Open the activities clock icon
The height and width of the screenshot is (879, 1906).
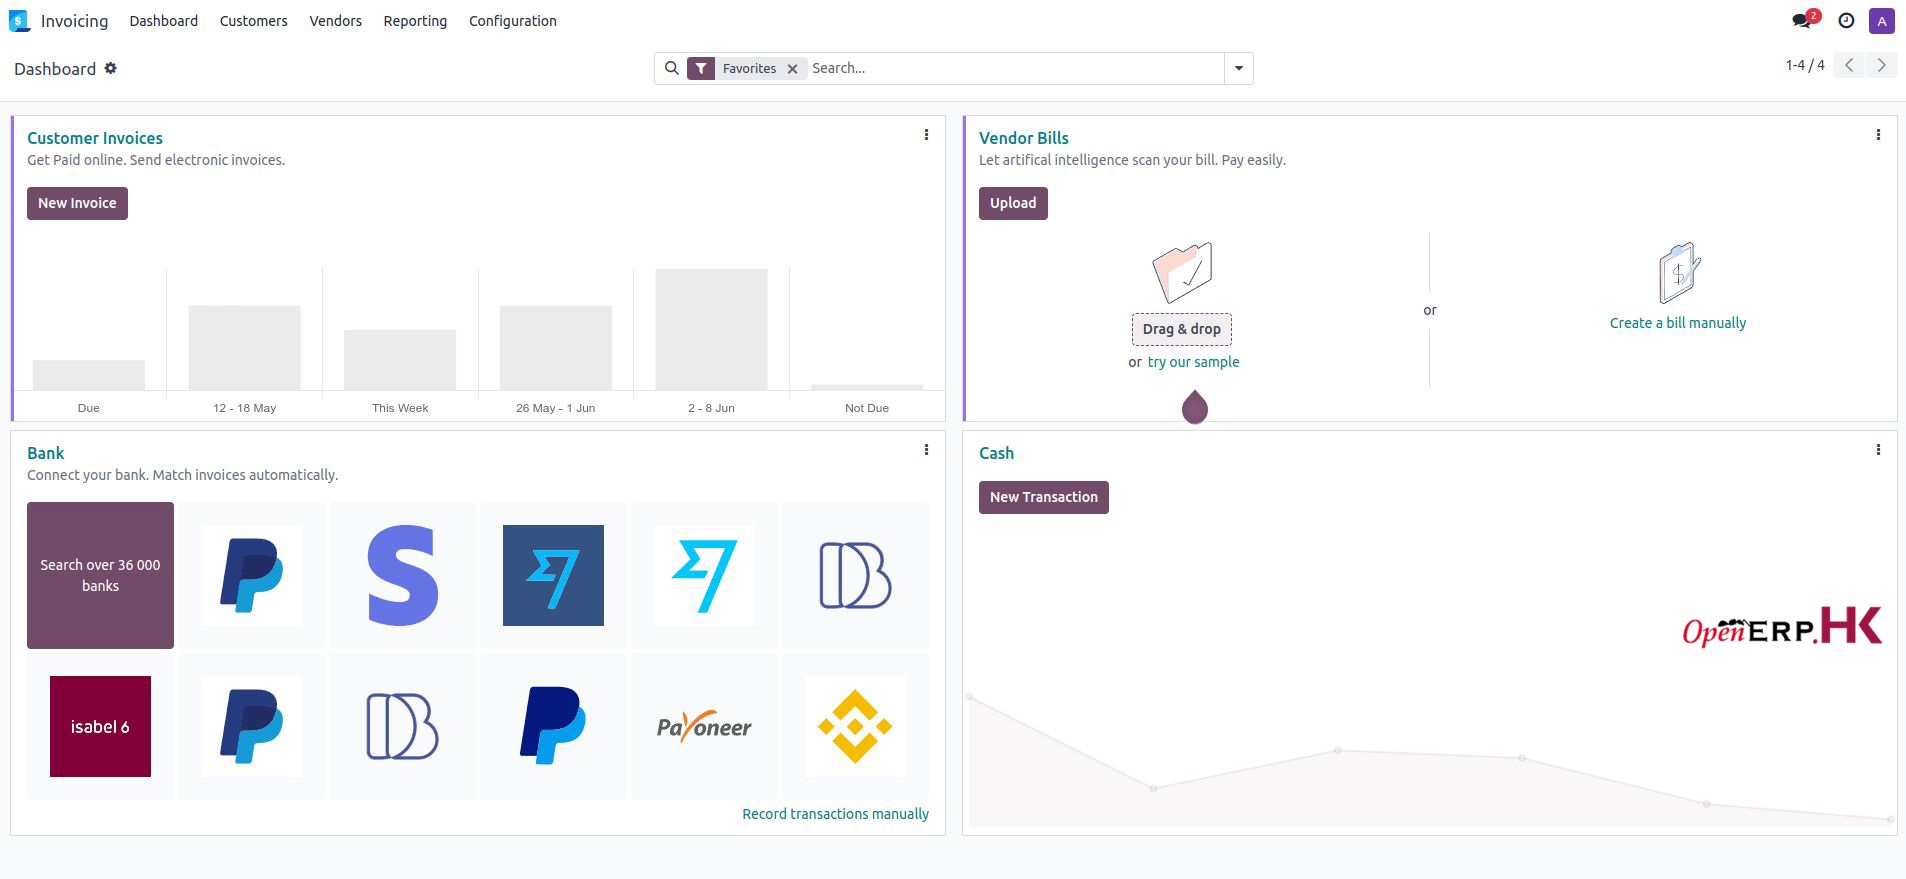(x=1846, y=21)
